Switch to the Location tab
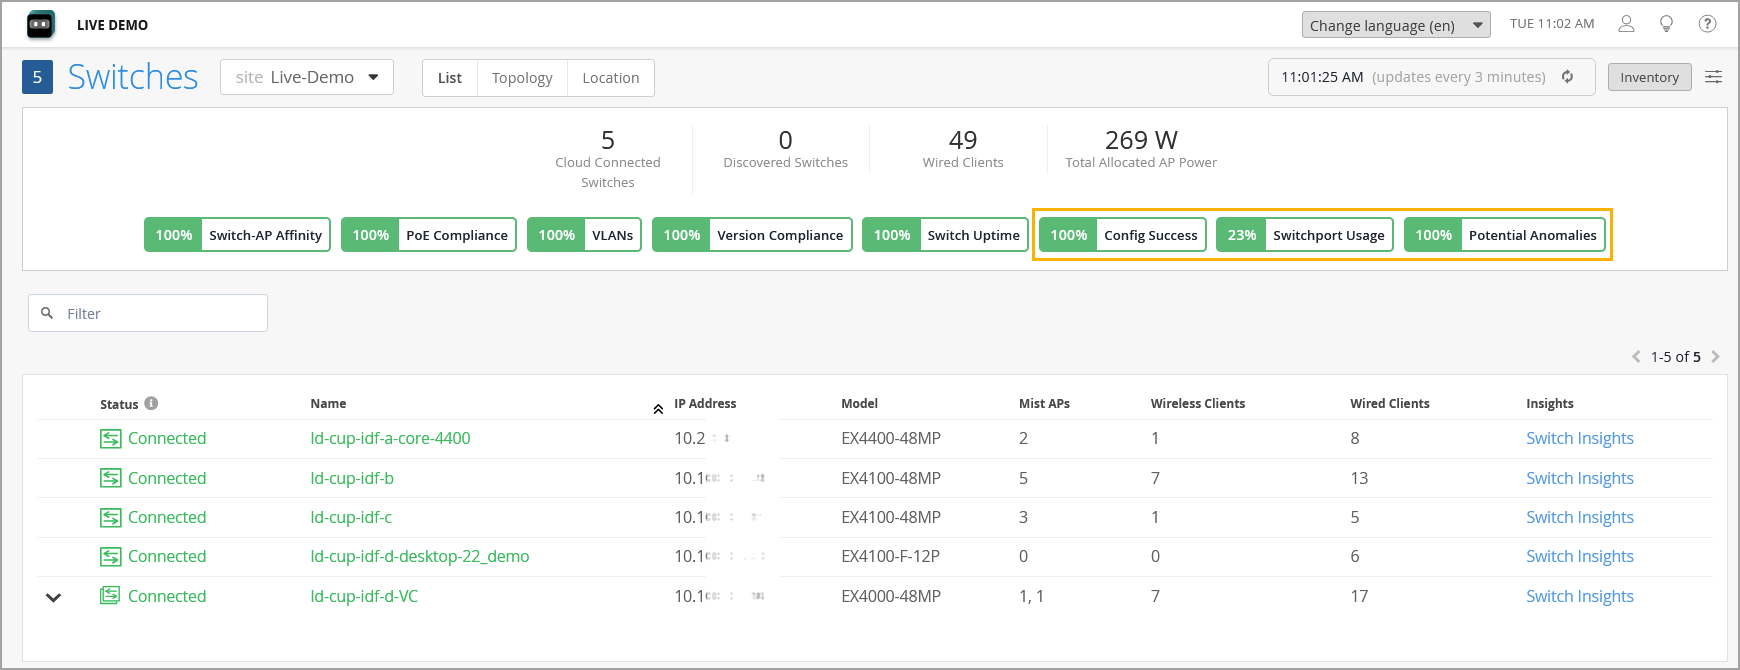Viewport: 1740px width, 670px height. [x=610, y=78]
